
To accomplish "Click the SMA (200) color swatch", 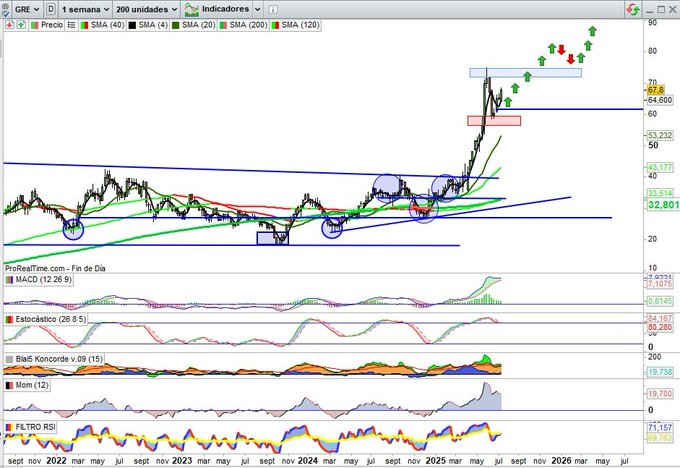I will [x=223, y=25].
